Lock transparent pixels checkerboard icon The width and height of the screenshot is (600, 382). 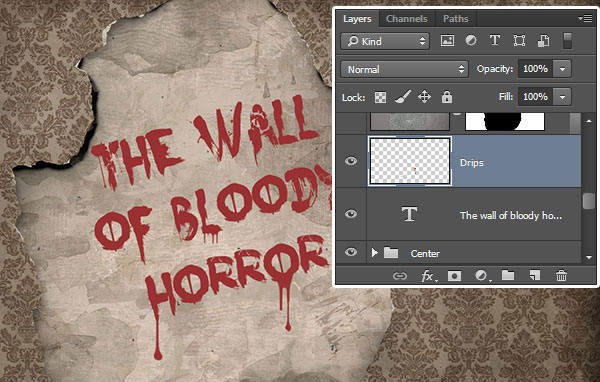380,97
